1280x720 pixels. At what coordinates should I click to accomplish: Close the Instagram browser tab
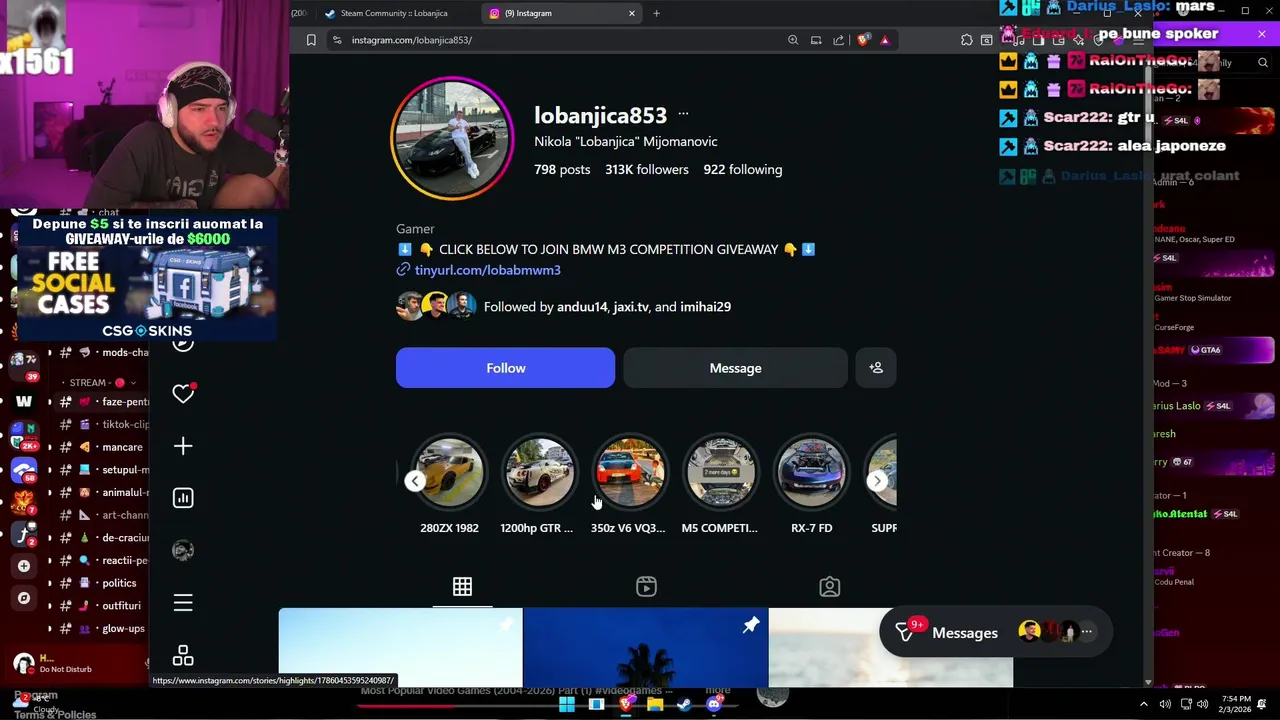pos(632,13)
